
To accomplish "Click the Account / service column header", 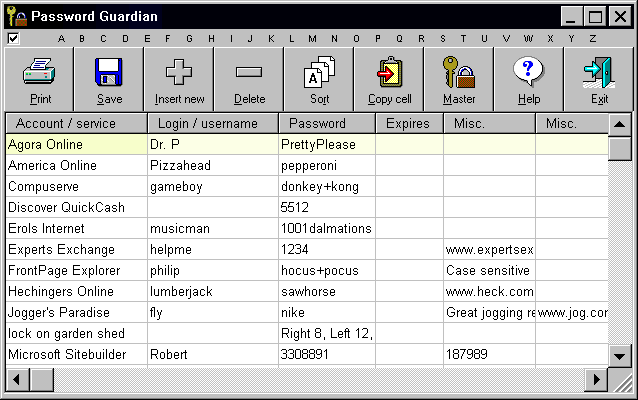I will point(76,123).
